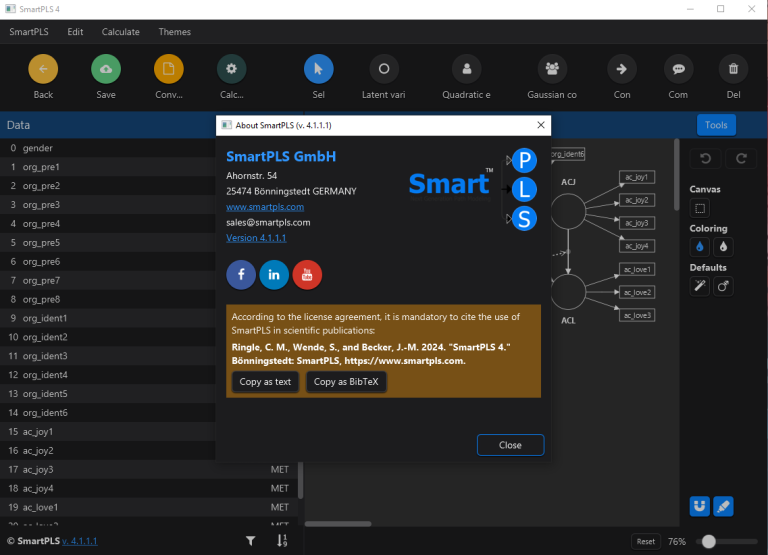Viewport: 768px width, 555px height.
Task: Select the org_ident6 data row
Action: [108, 413]
